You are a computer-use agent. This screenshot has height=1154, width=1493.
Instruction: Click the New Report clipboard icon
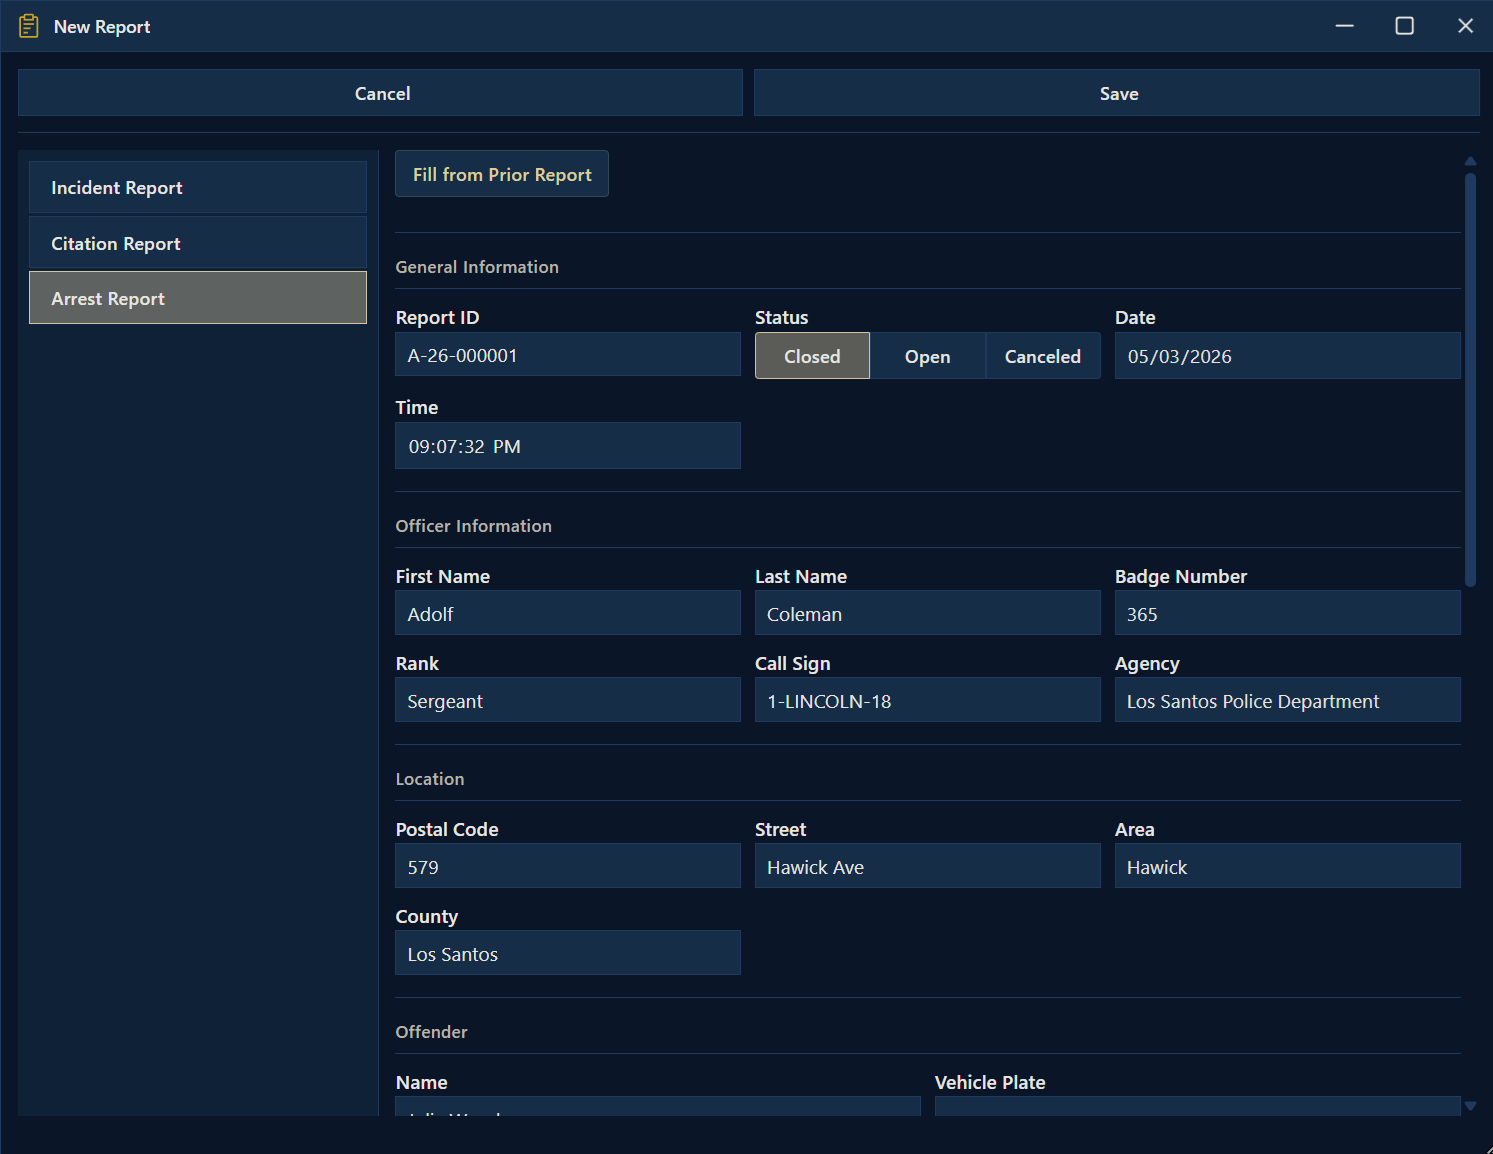click(29, 26)
